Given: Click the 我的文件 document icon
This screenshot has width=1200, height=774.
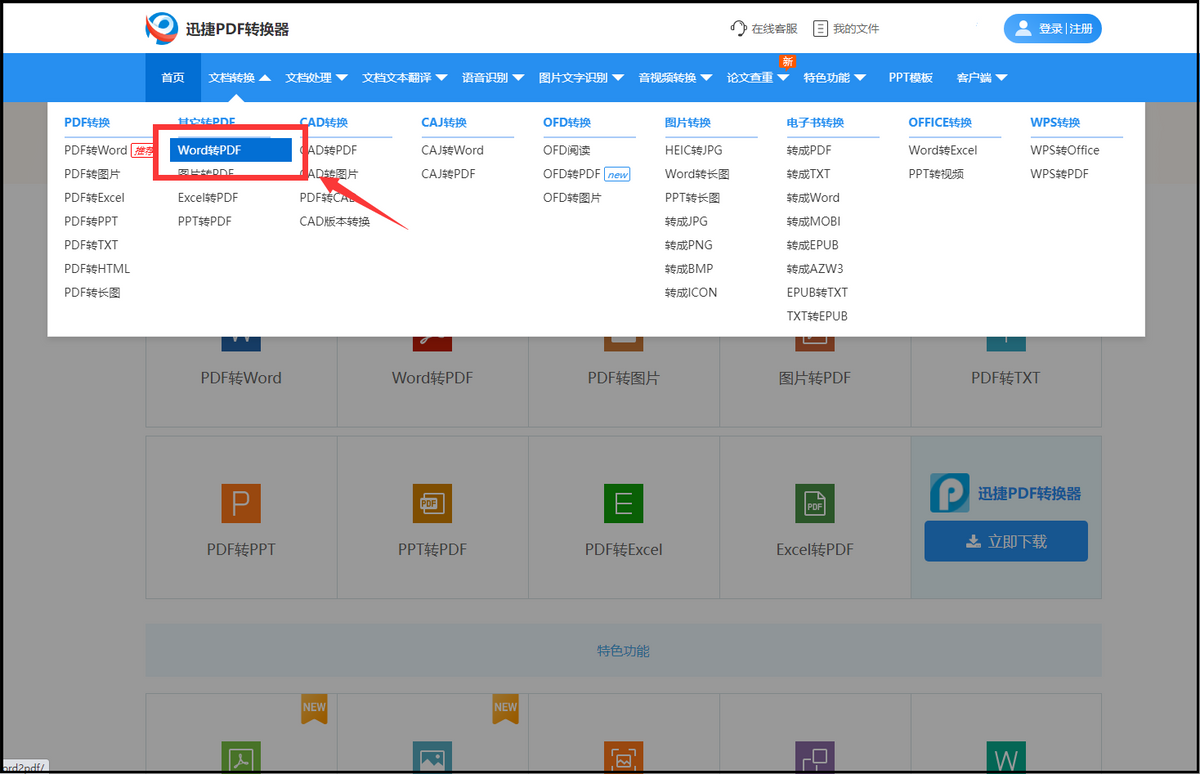Looking at the screenshot, I should click(x=820, y=28).
